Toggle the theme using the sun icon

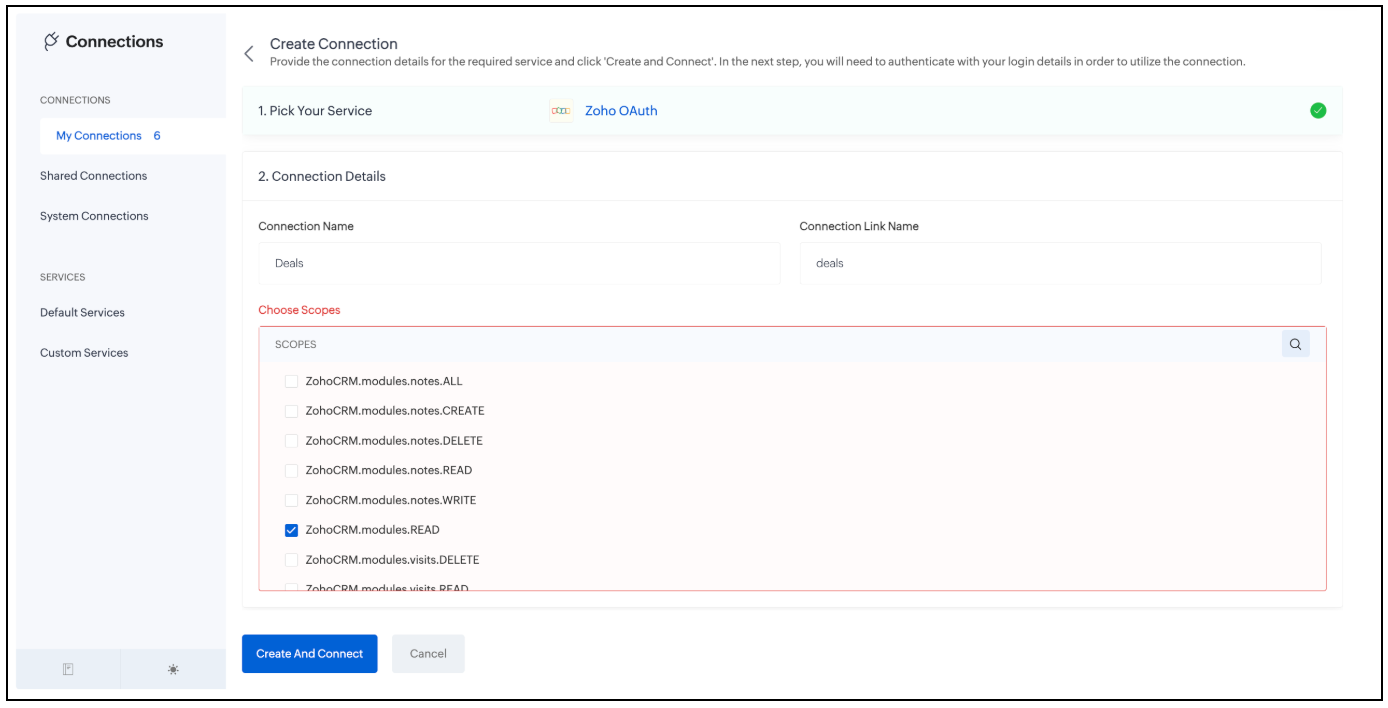click(172, 668)
